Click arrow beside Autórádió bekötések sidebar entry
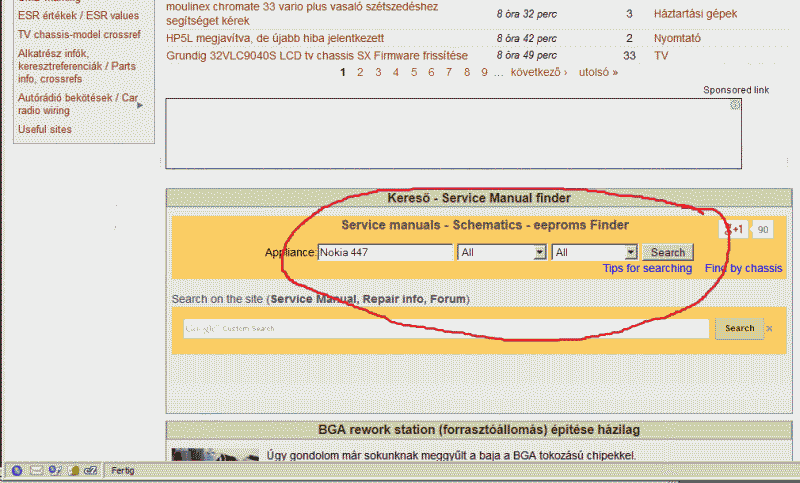Image resolution: width=800 pixels, height=483 pixels. tap(140, 105)
